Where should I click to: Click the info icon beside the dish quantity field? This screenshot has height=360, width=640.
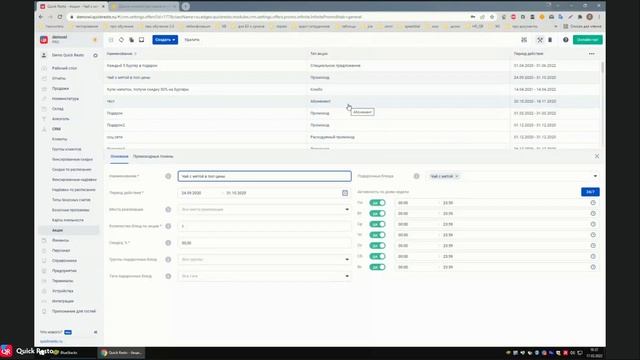168,226
